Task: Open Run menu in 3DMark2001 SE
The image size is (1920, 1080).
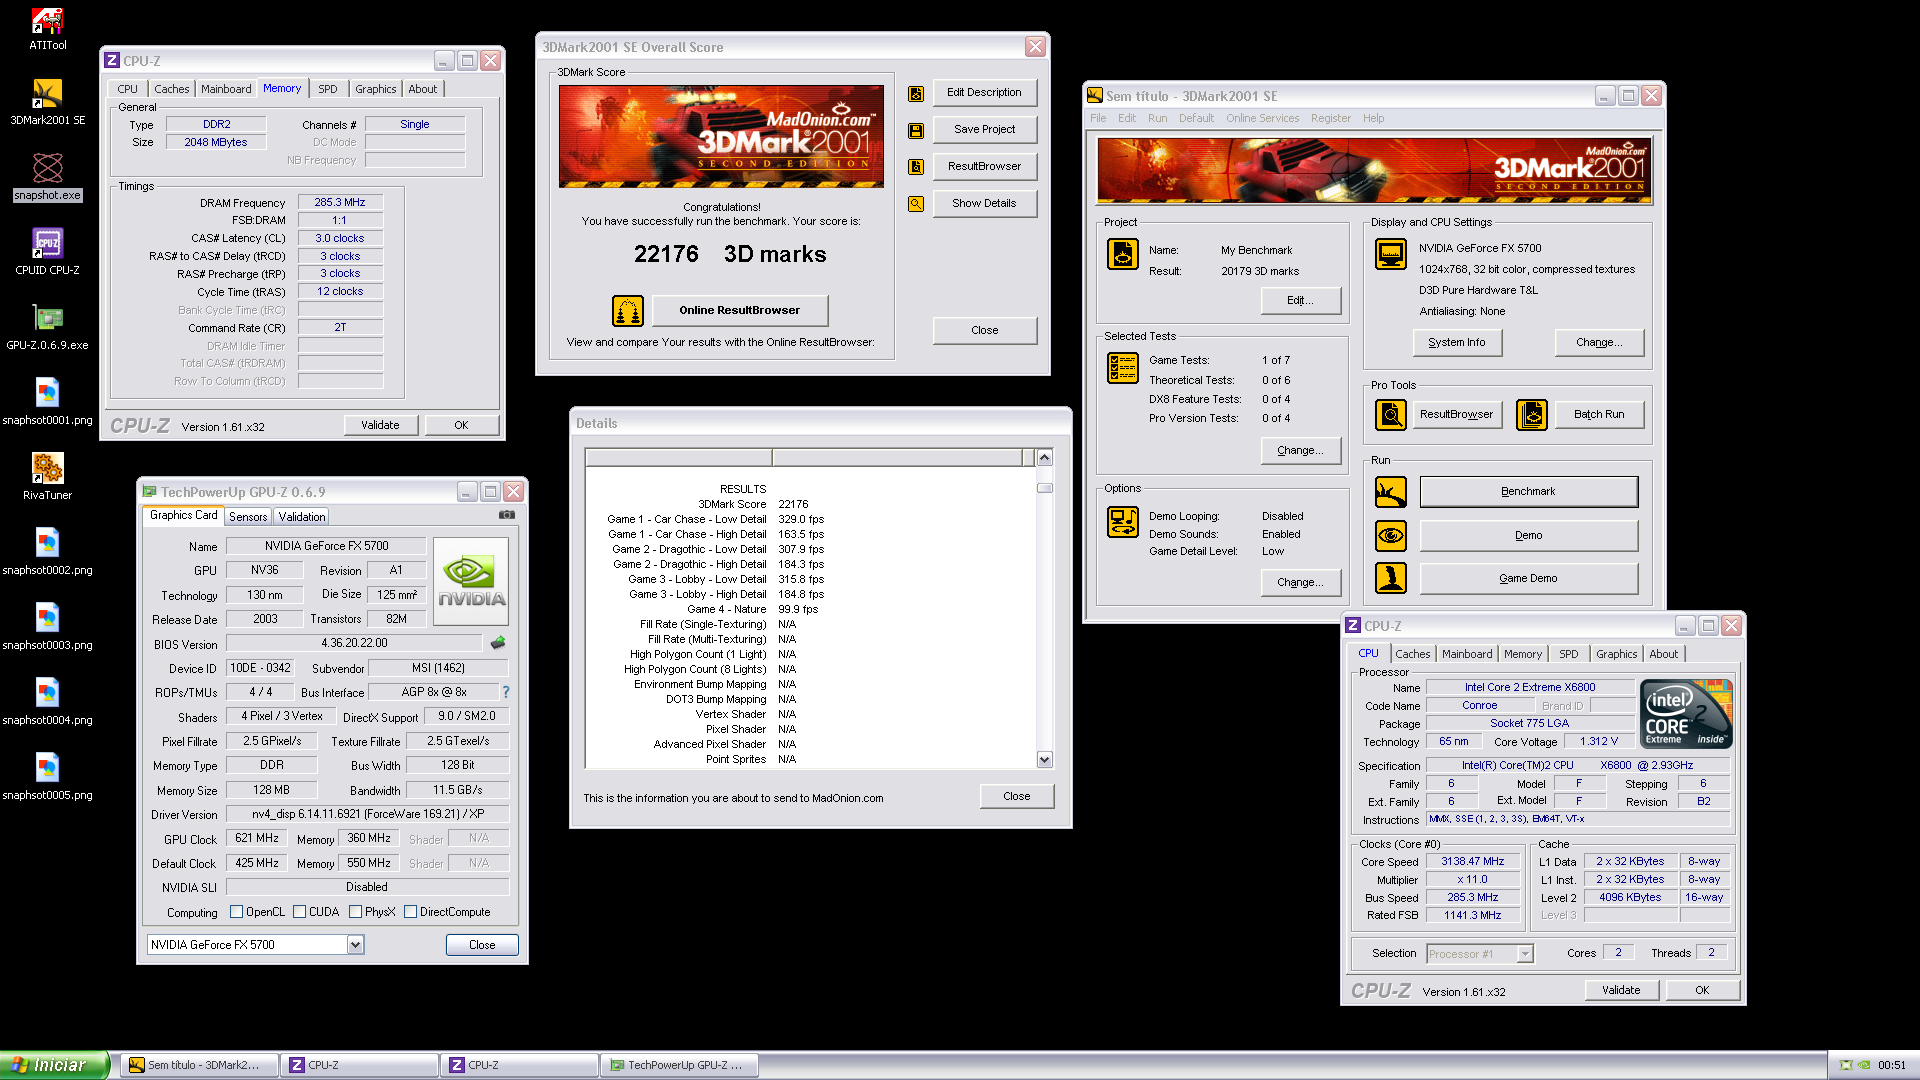Action: pyautogui.click(x=1157, y=118)
